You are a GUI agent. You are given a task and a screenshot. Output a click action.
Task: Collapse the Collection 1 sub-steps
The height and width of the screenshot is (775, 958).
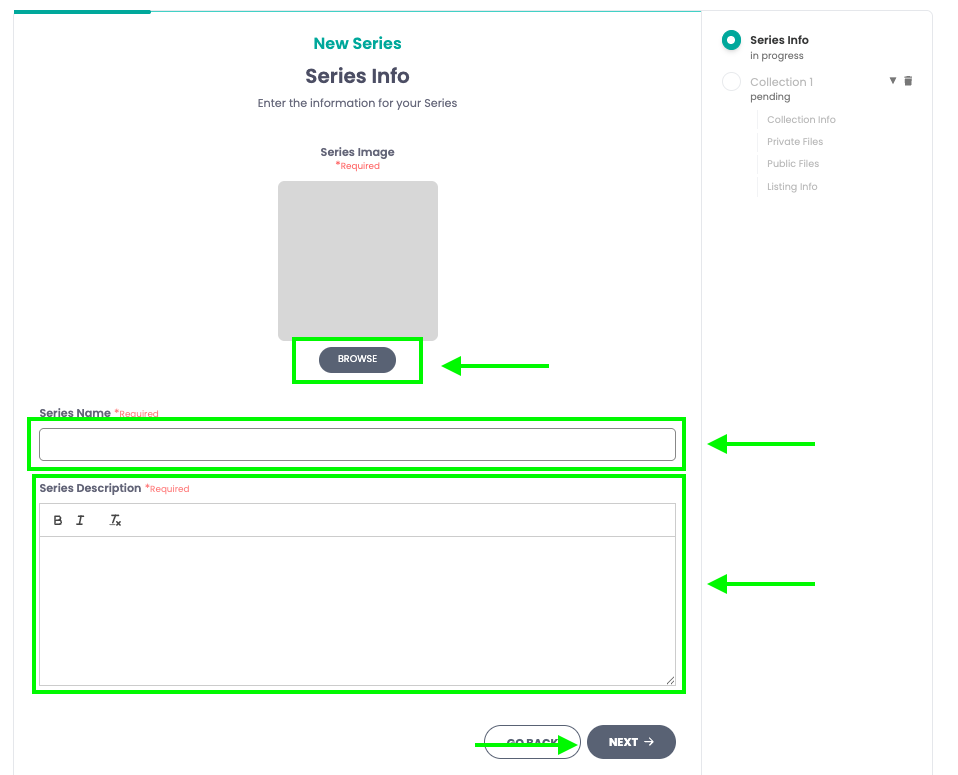pyautogui.click(x=893, y=81)
